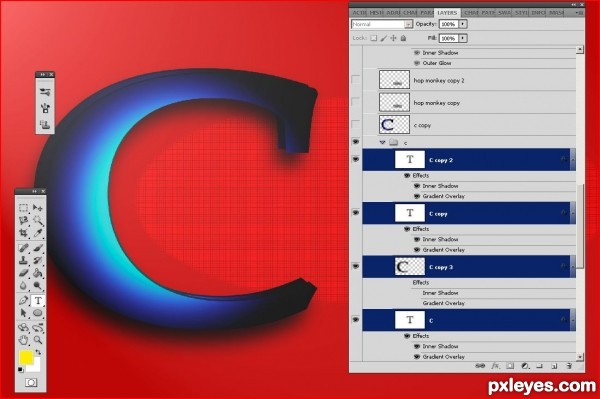
Task: Select the Horizontal Type tool
Action: (38, 301)
